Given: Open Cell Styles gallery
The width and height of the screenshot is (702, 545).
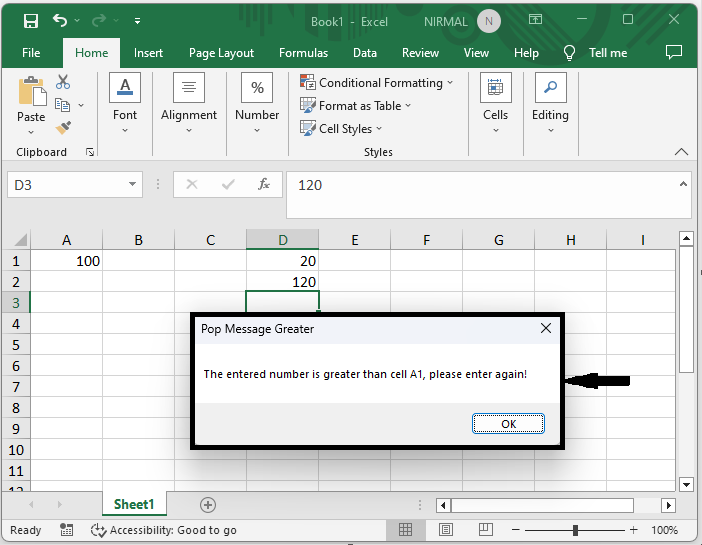Looking at the screenshot, I should coord(341,129).
